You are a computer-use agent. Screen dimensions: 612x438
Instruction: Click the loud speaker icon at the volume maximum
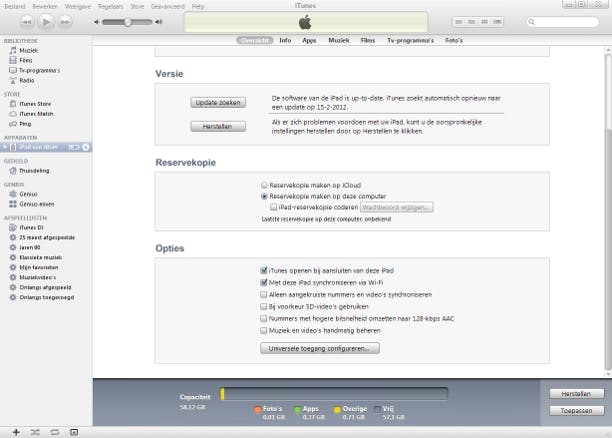[158, 22]
